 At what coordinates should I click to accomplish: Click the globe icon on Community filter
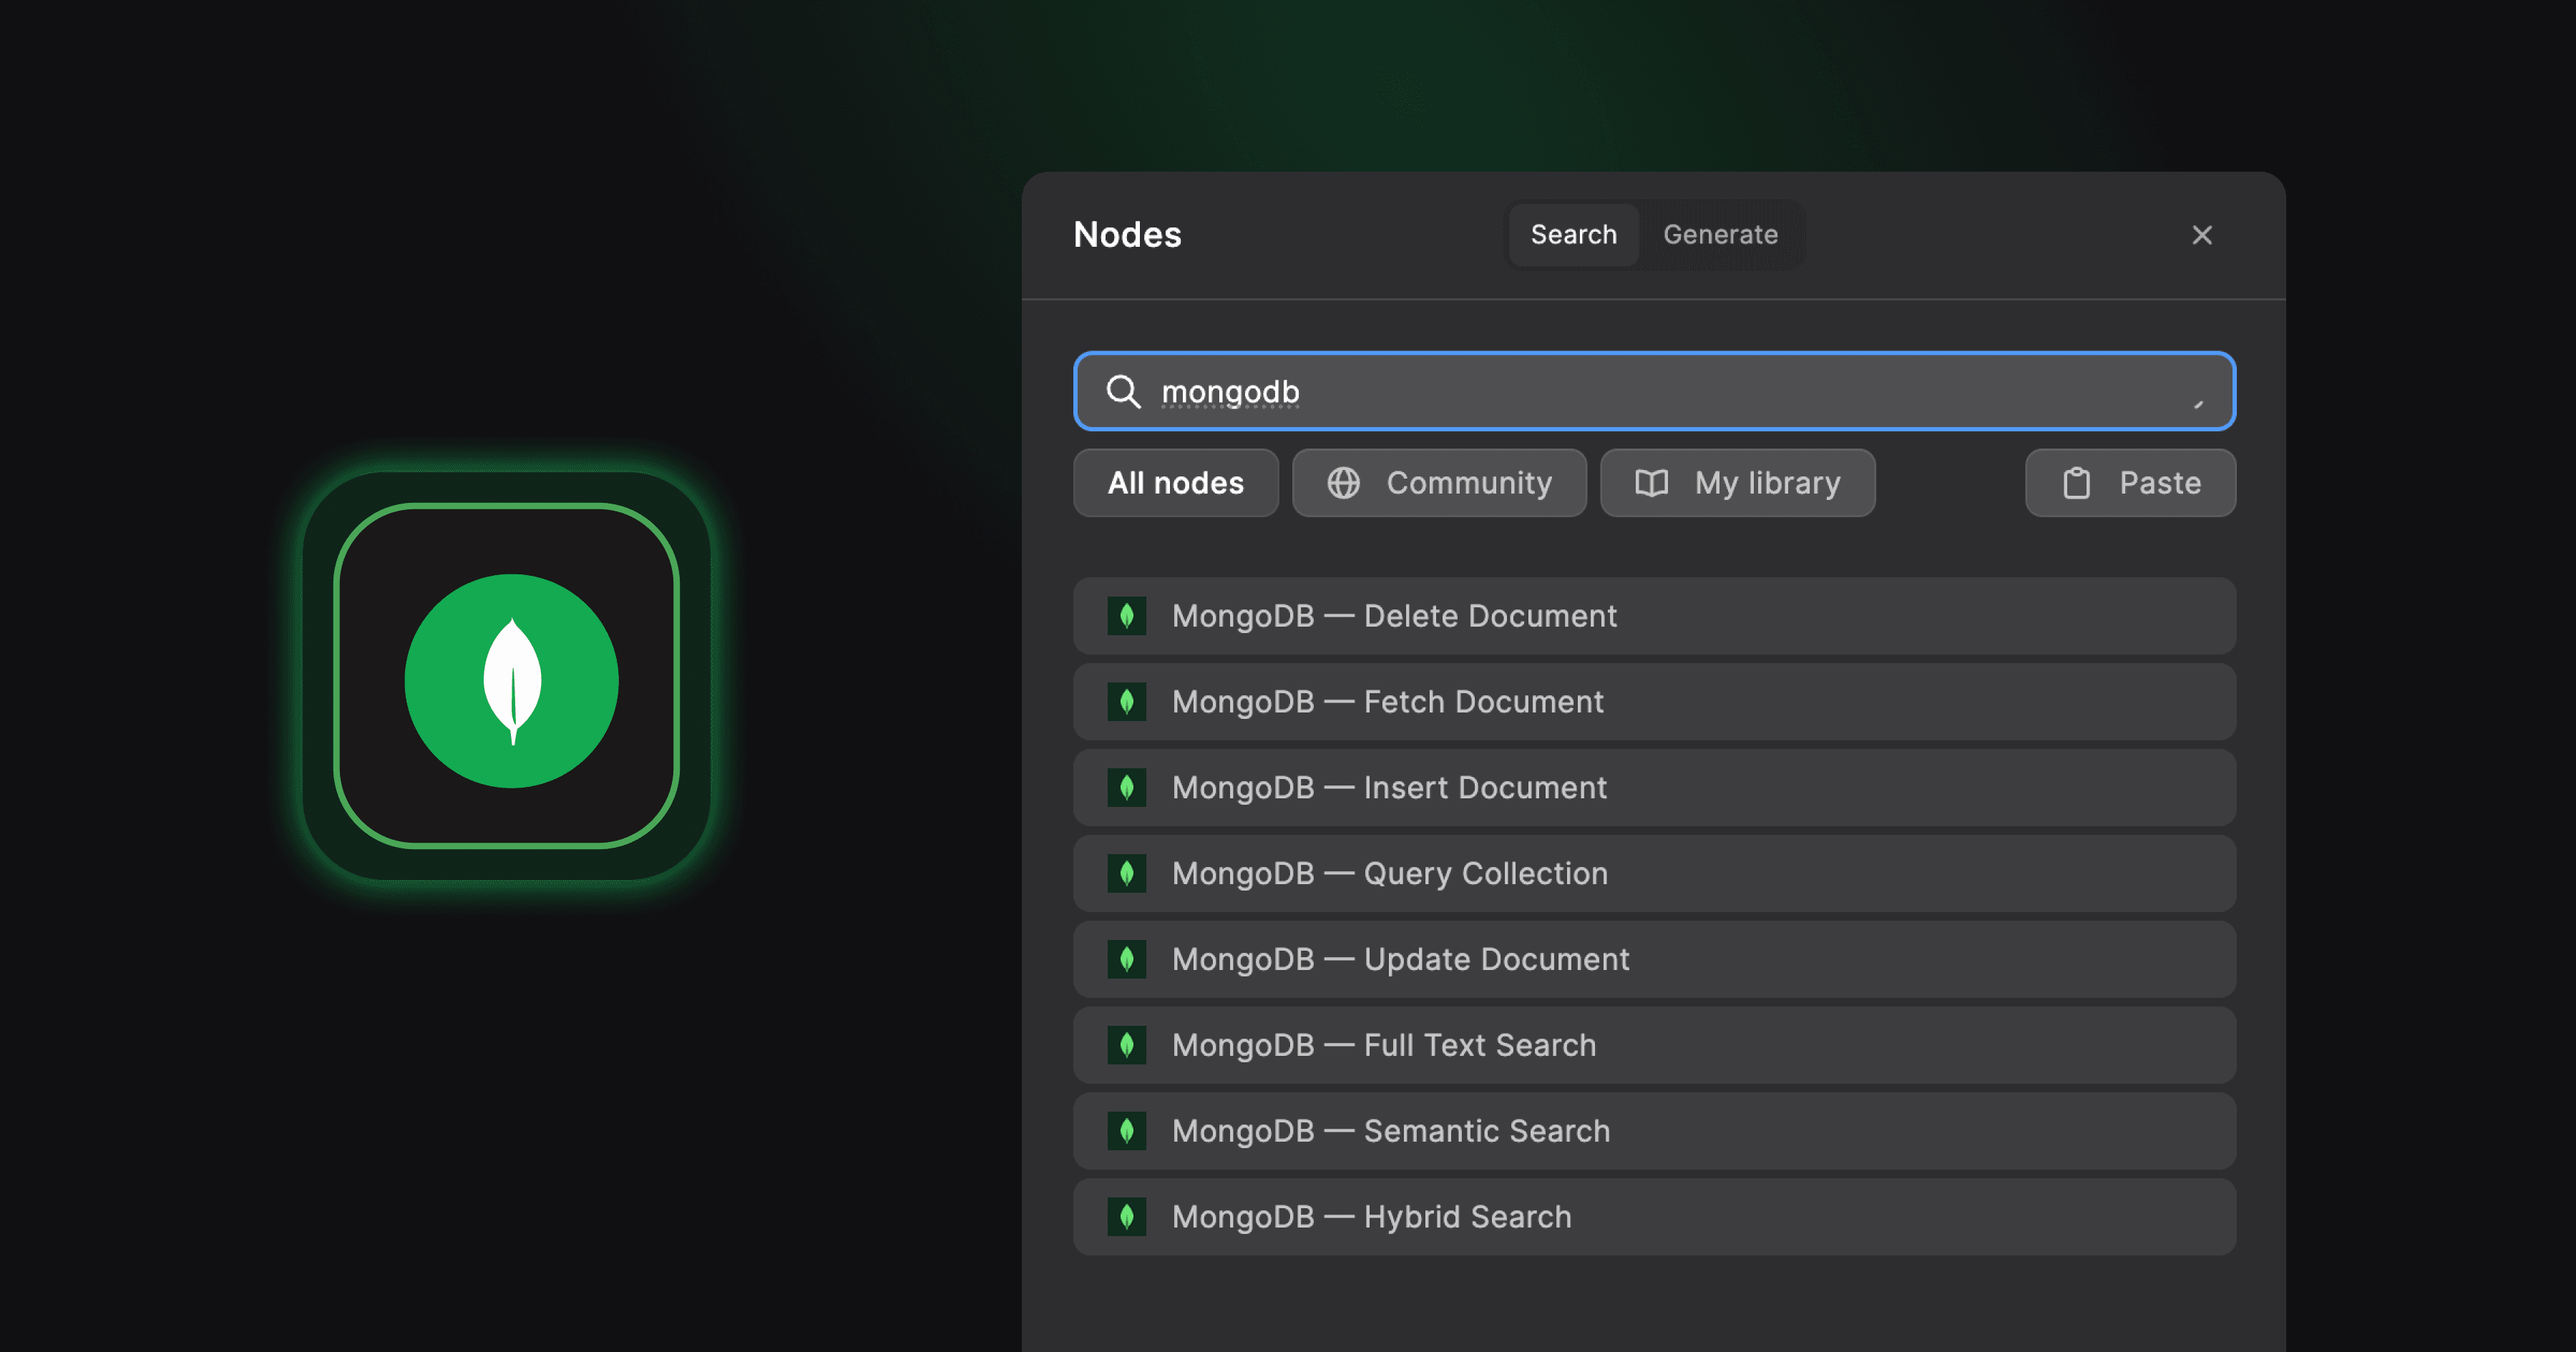point(1344,483)
